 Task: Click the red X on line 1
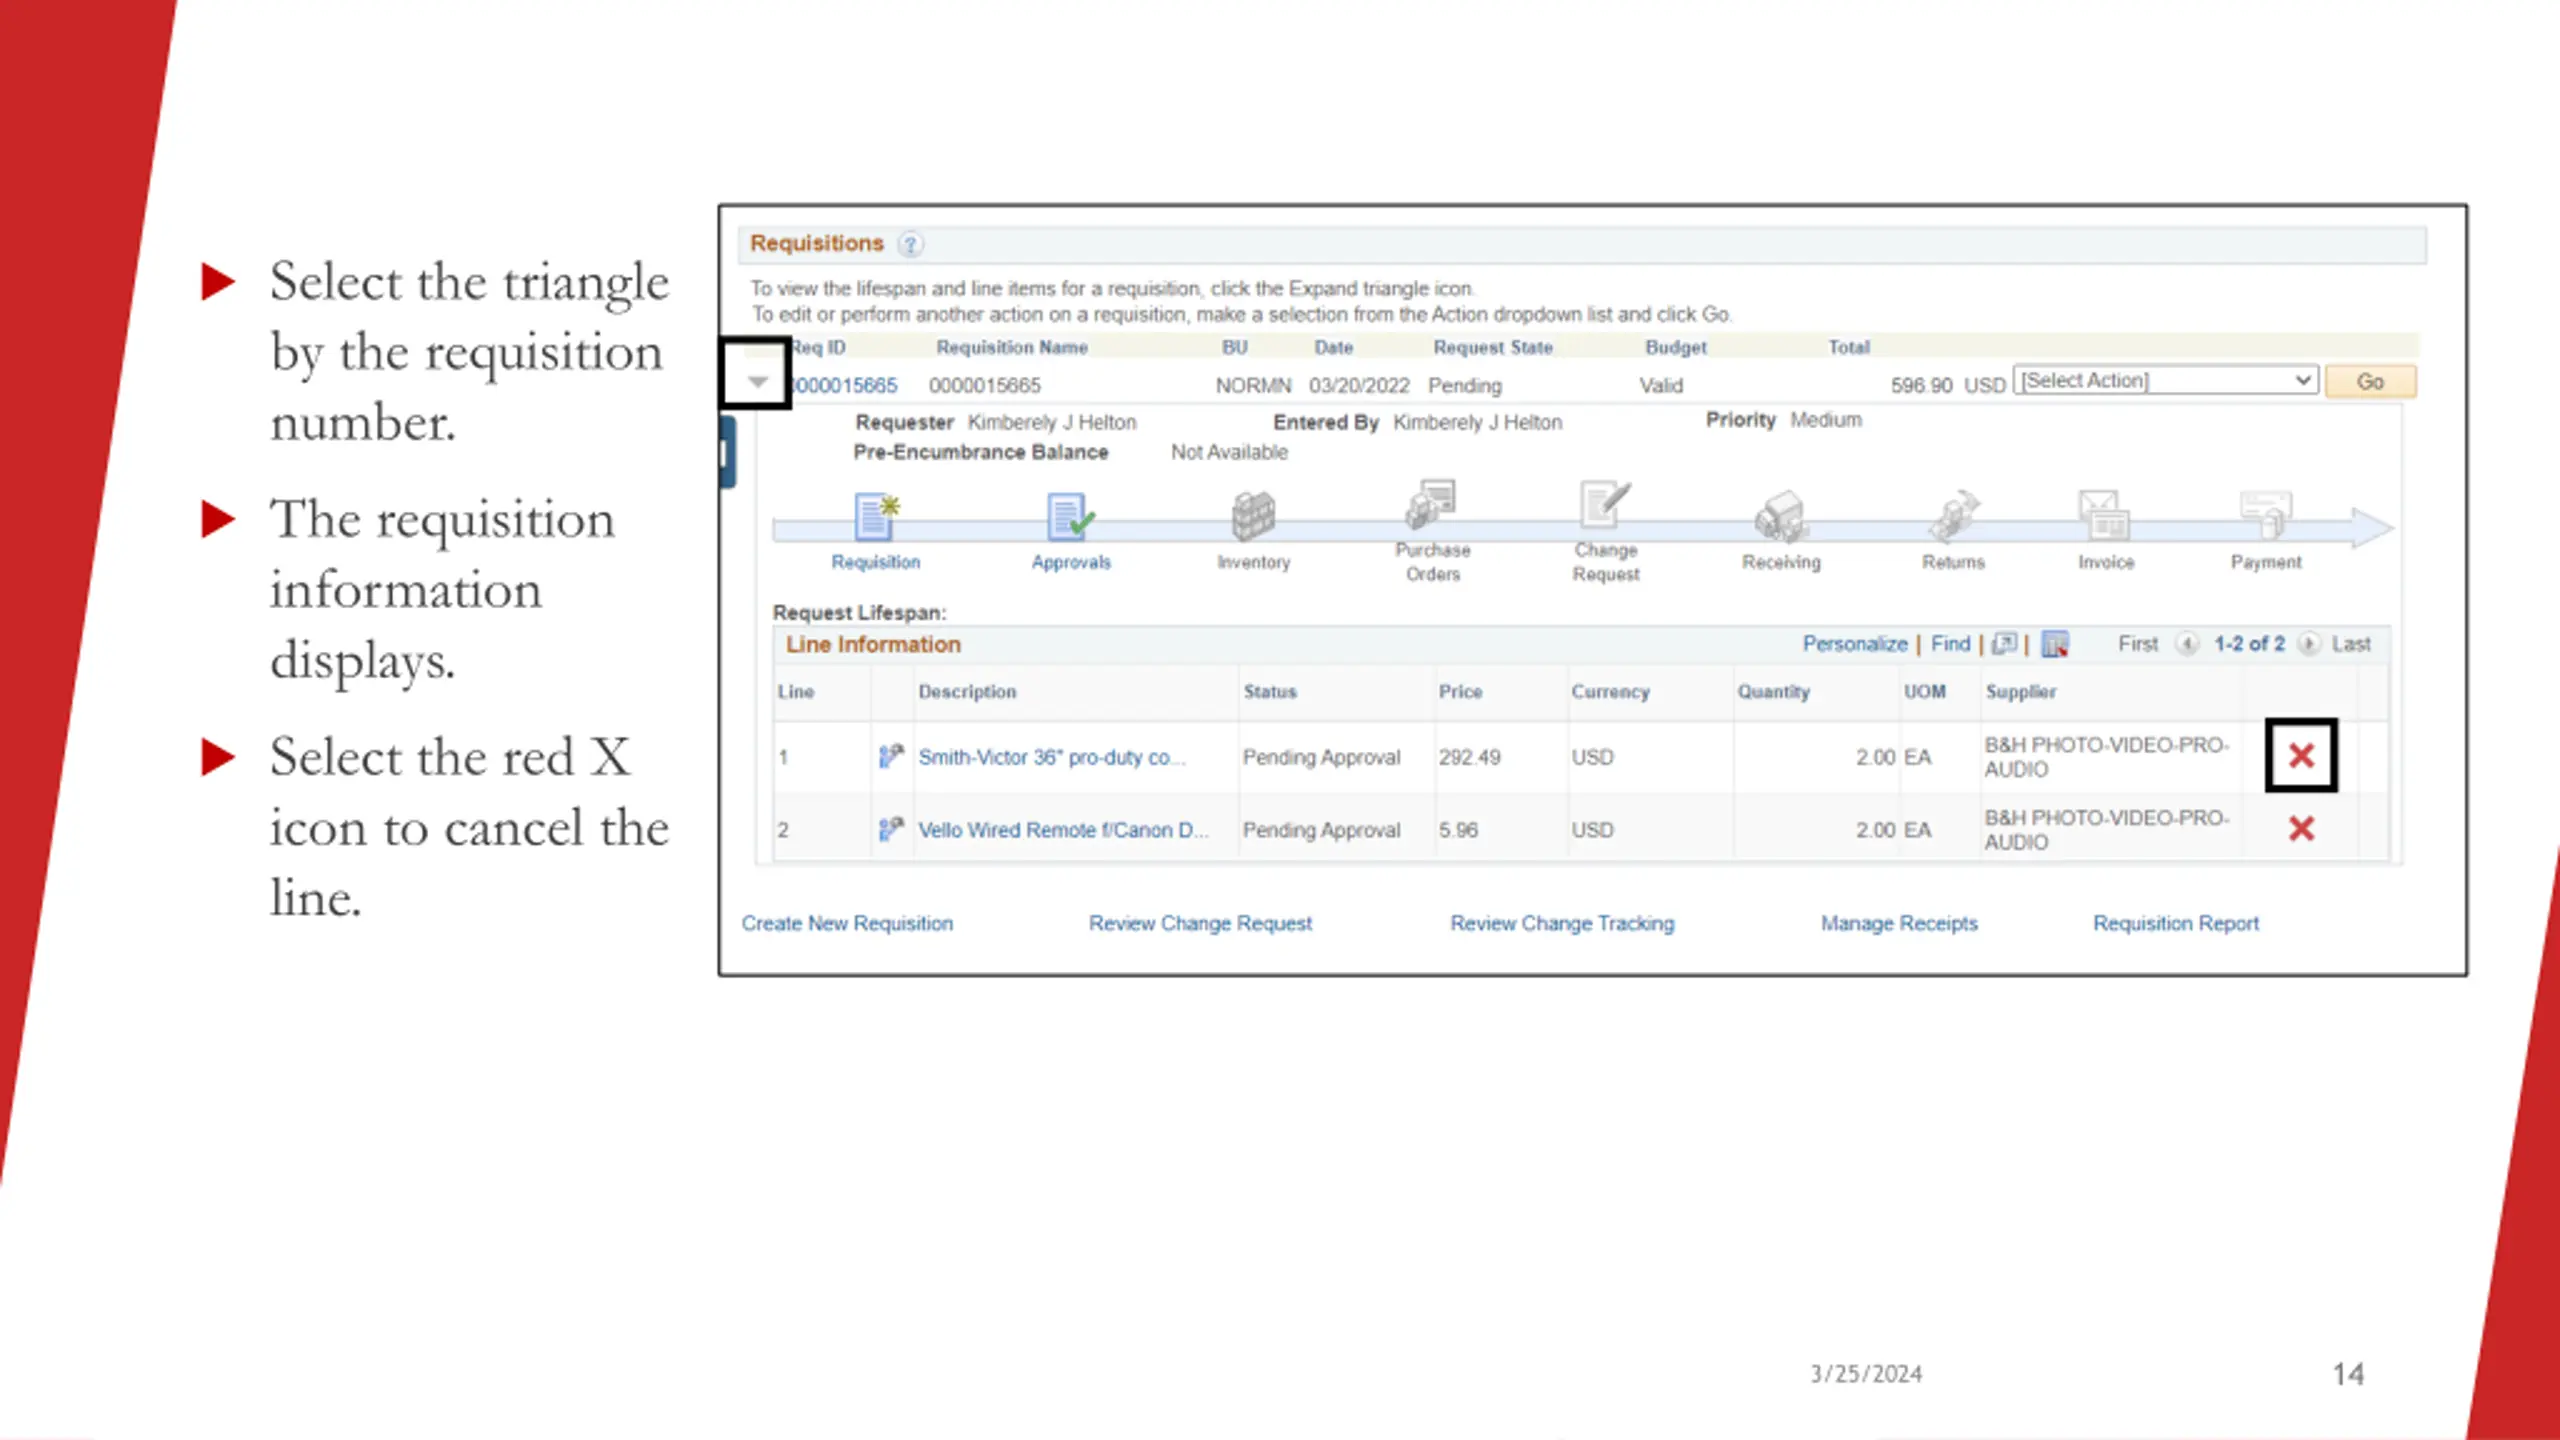tap(2301, 756)
